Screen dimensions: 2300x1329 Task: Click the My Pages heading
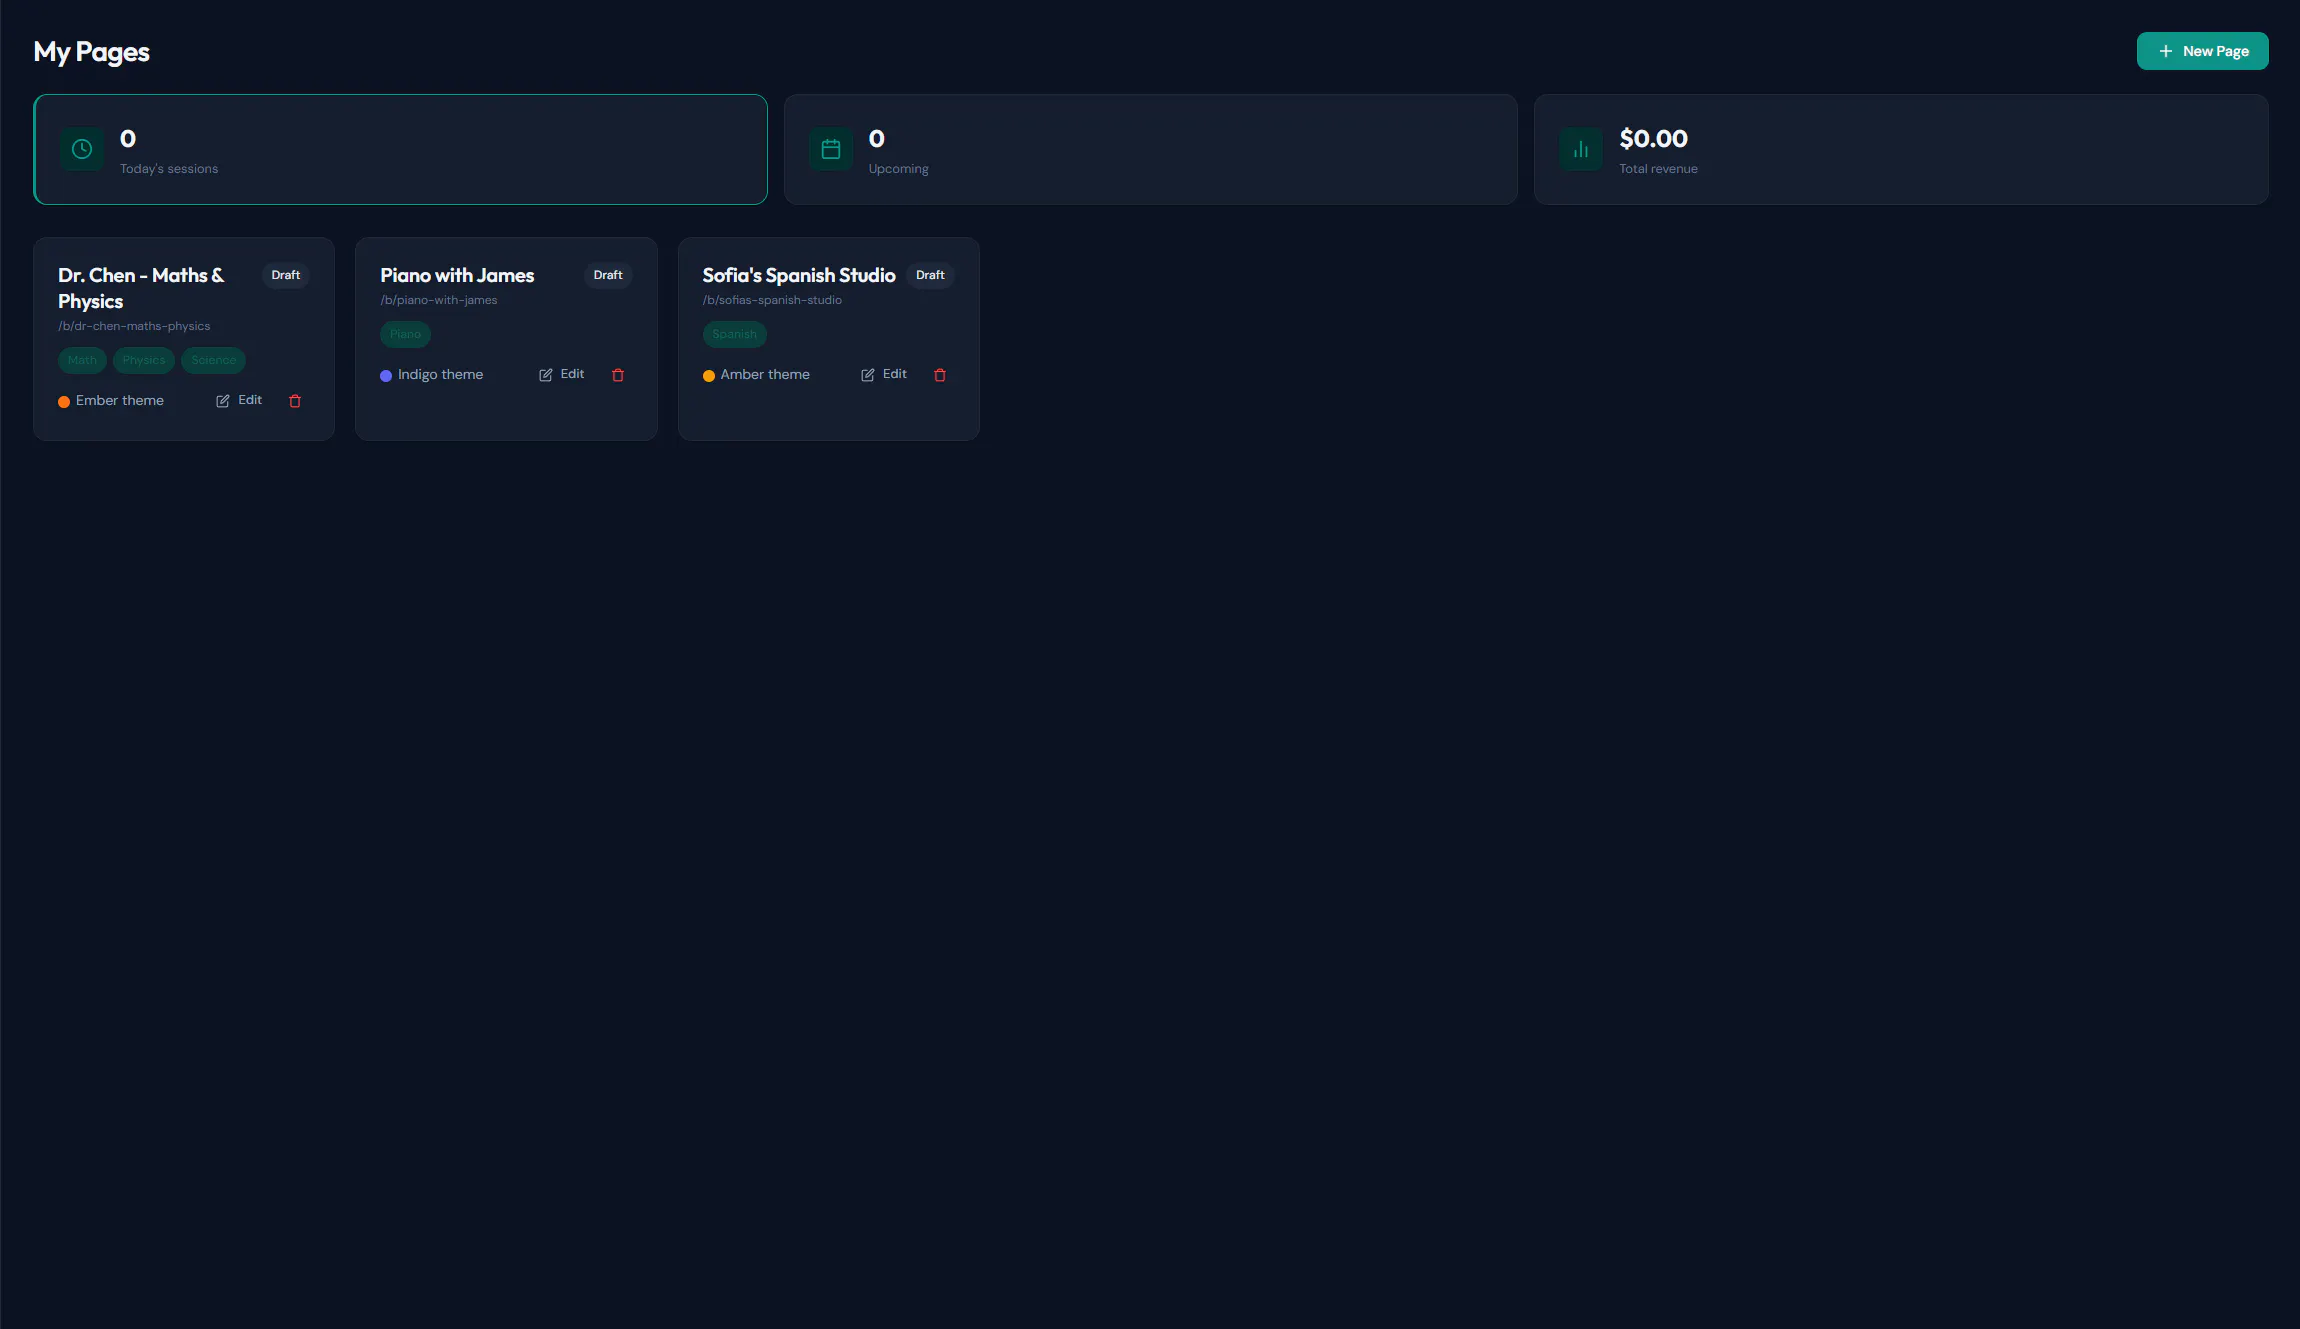[91, 52]
